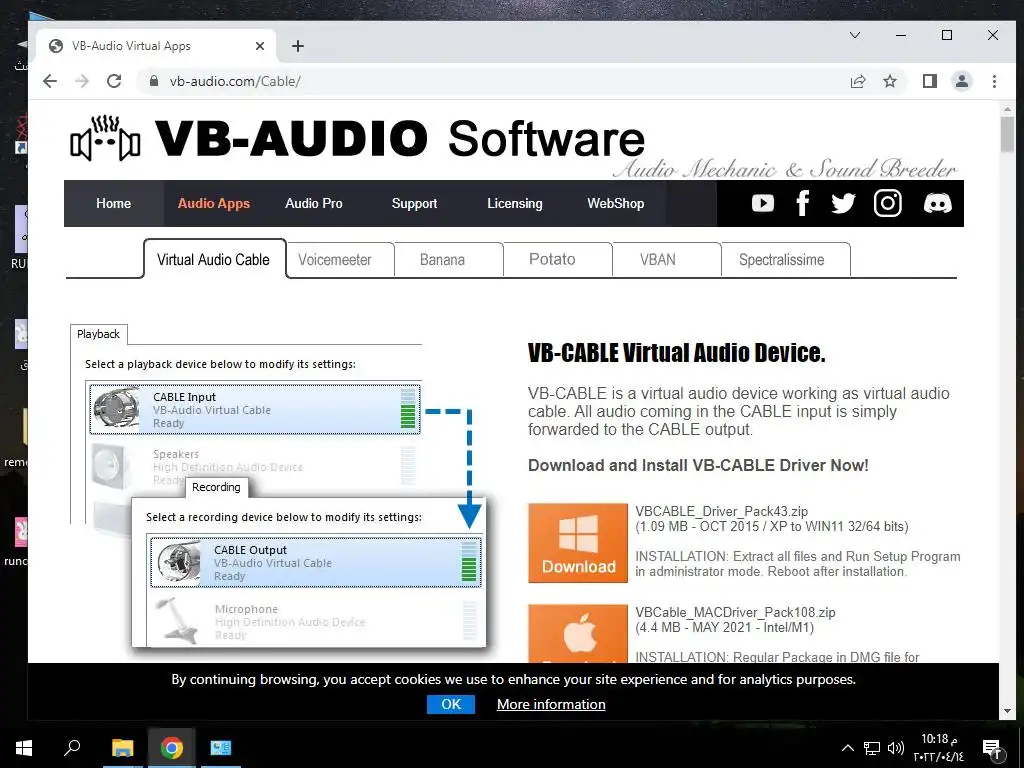Open Windows taskbar search

coord(72,747)
